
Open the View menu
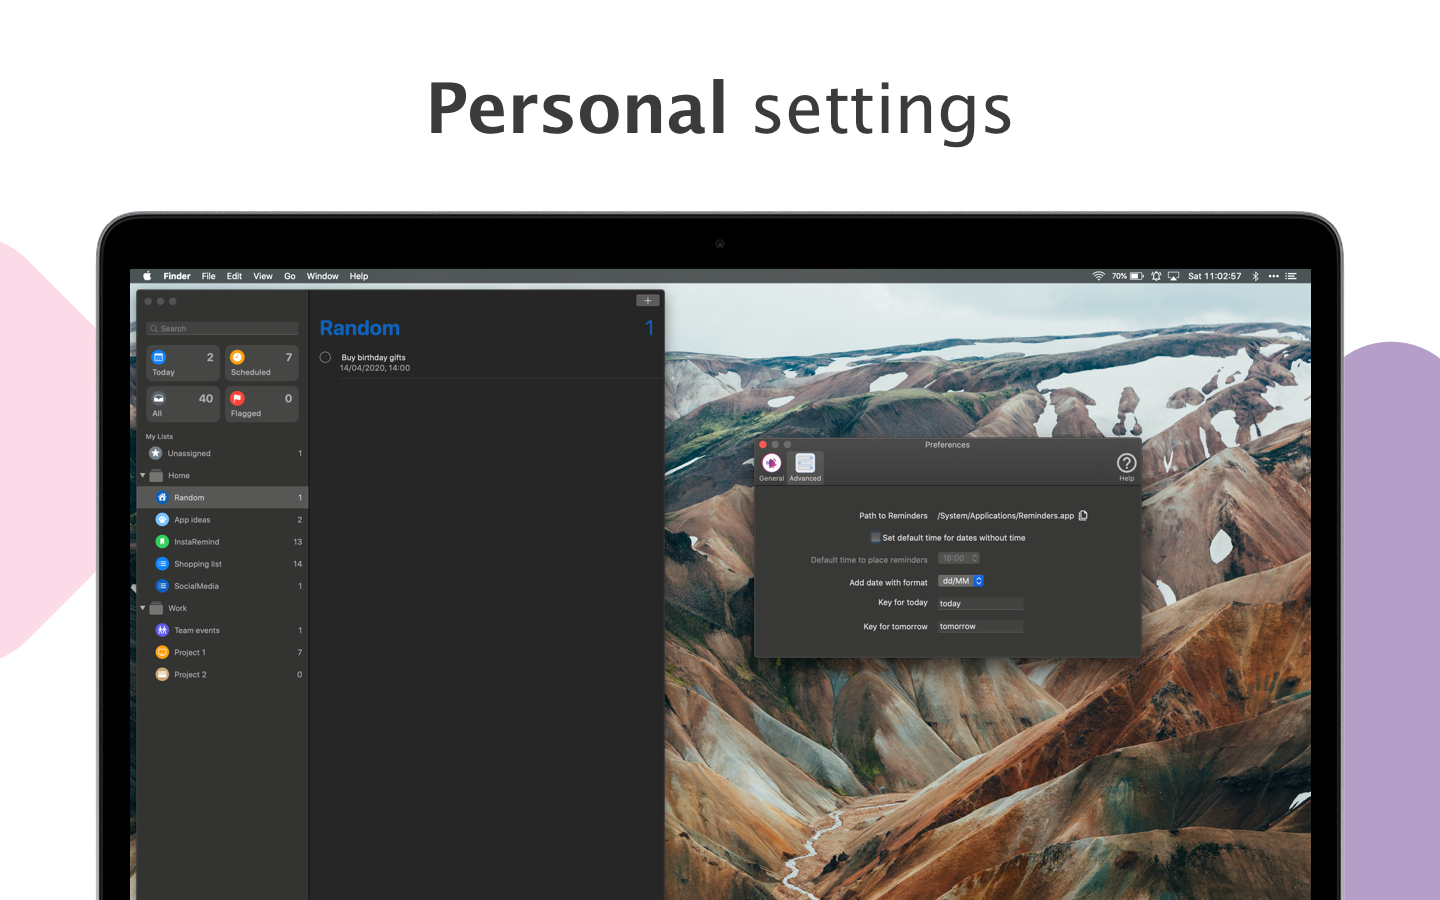coord(263,276)
